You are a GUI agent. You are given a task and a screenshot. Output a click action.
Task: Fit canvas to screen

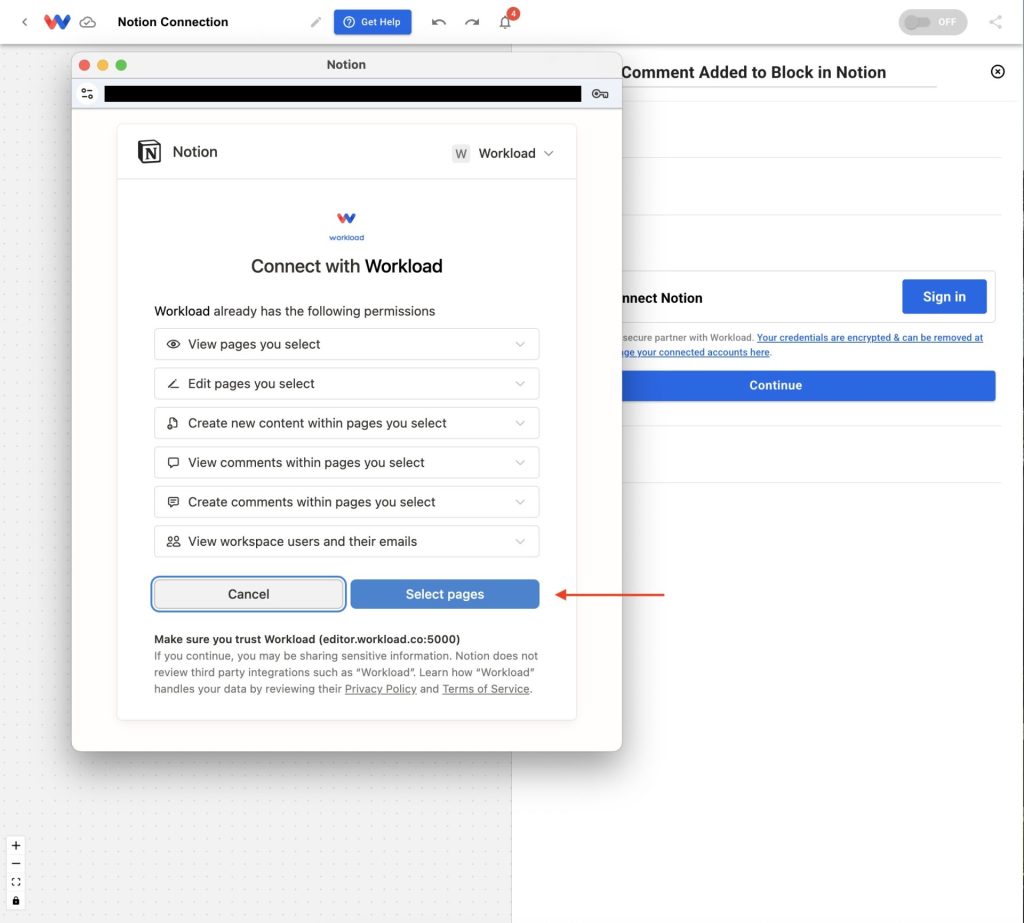16,882
